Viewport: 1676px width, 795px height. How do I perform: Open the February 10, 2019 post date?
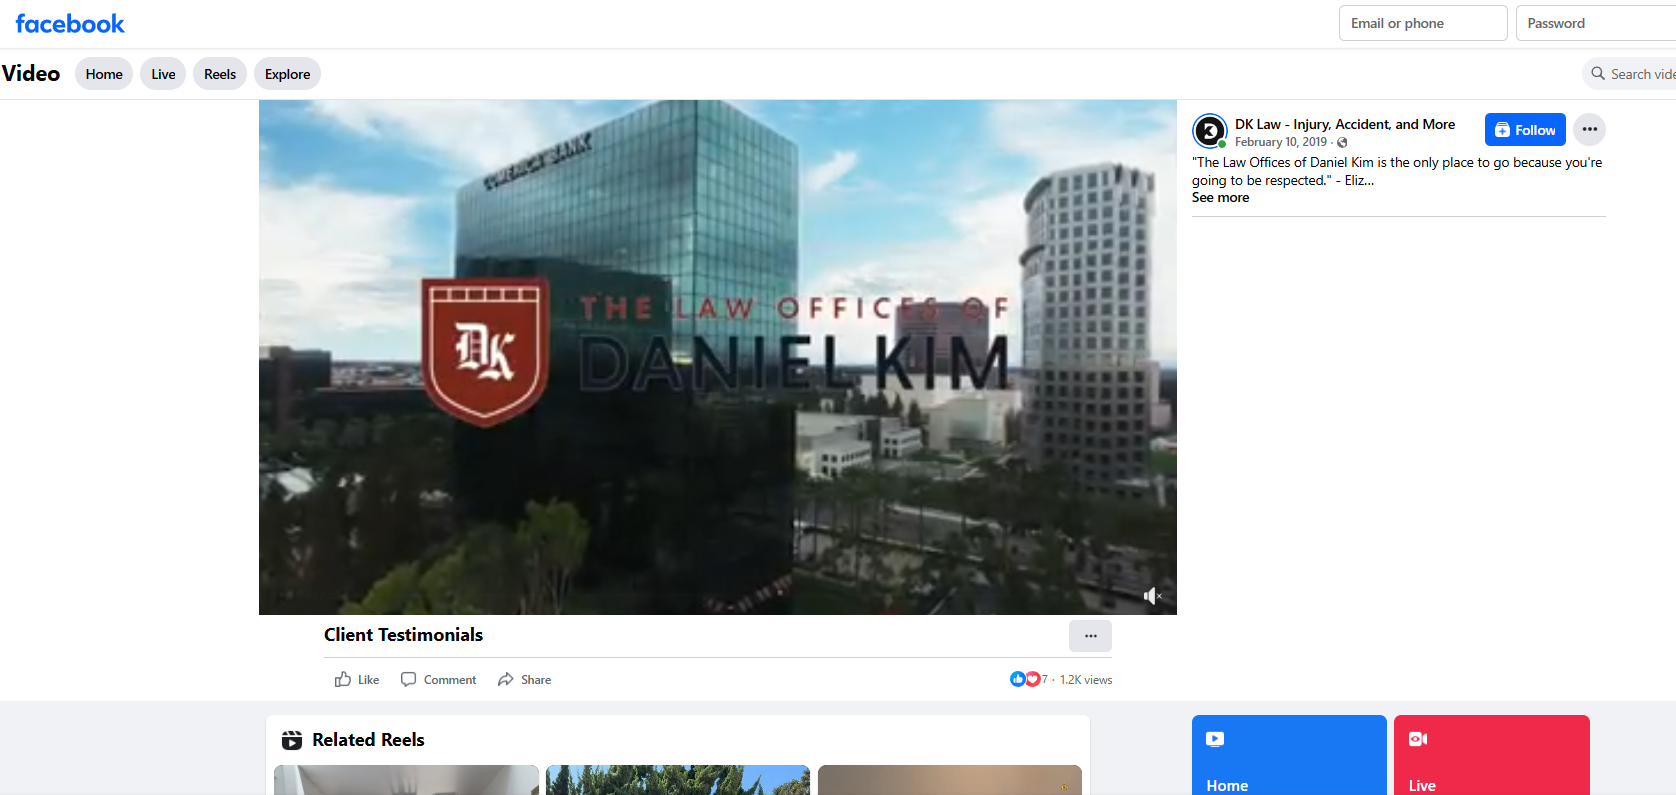click(1280, 142)
